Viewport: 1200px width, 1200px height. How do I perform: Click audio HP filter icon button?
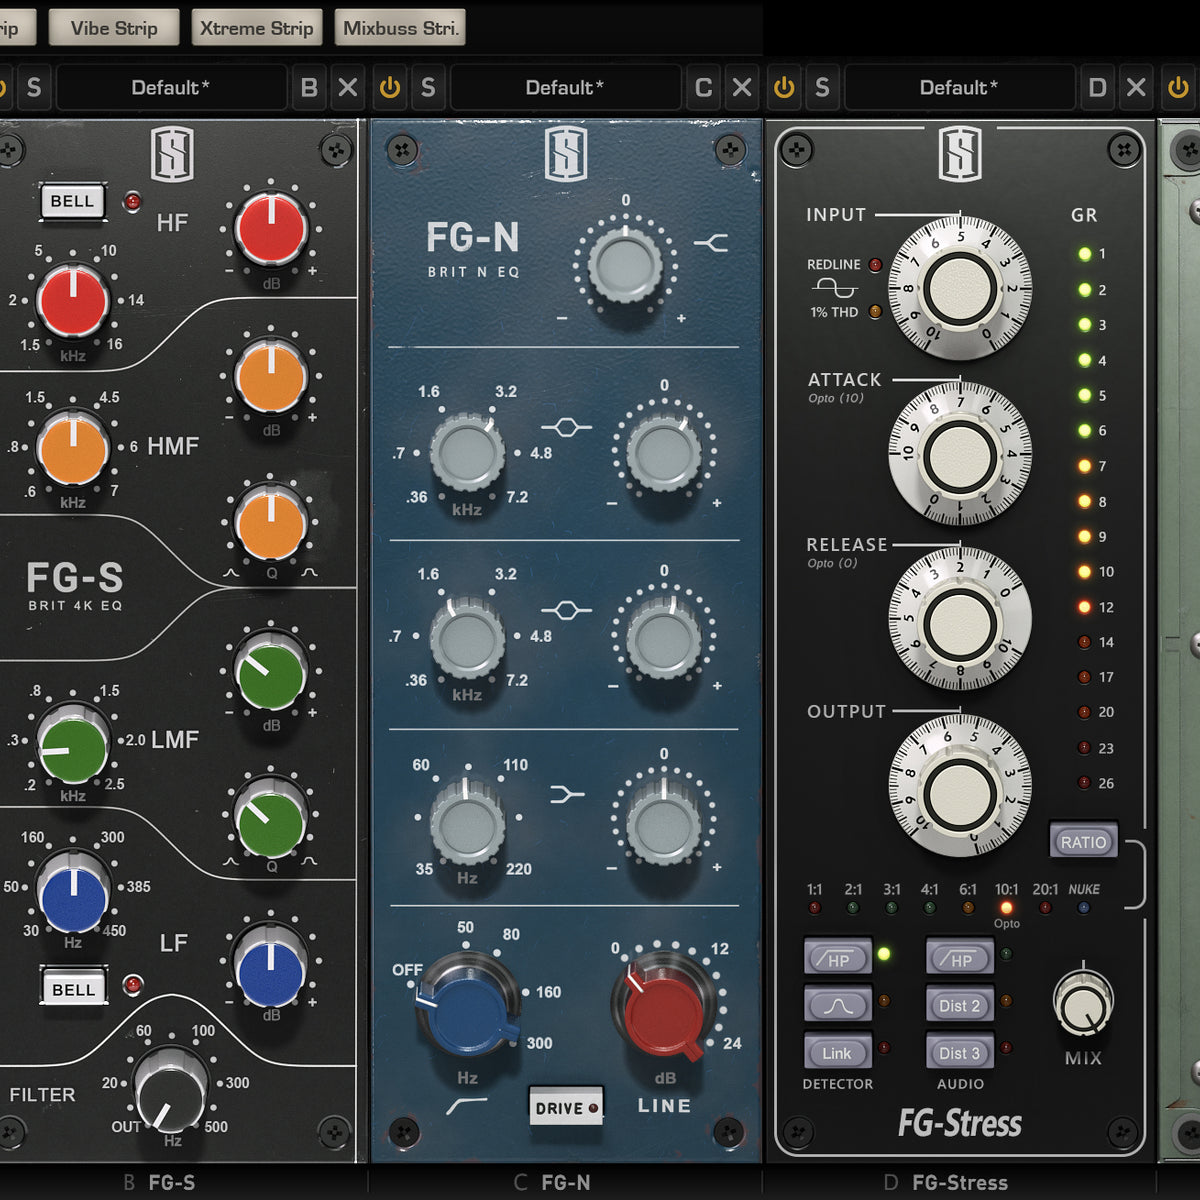coord(959,957)
